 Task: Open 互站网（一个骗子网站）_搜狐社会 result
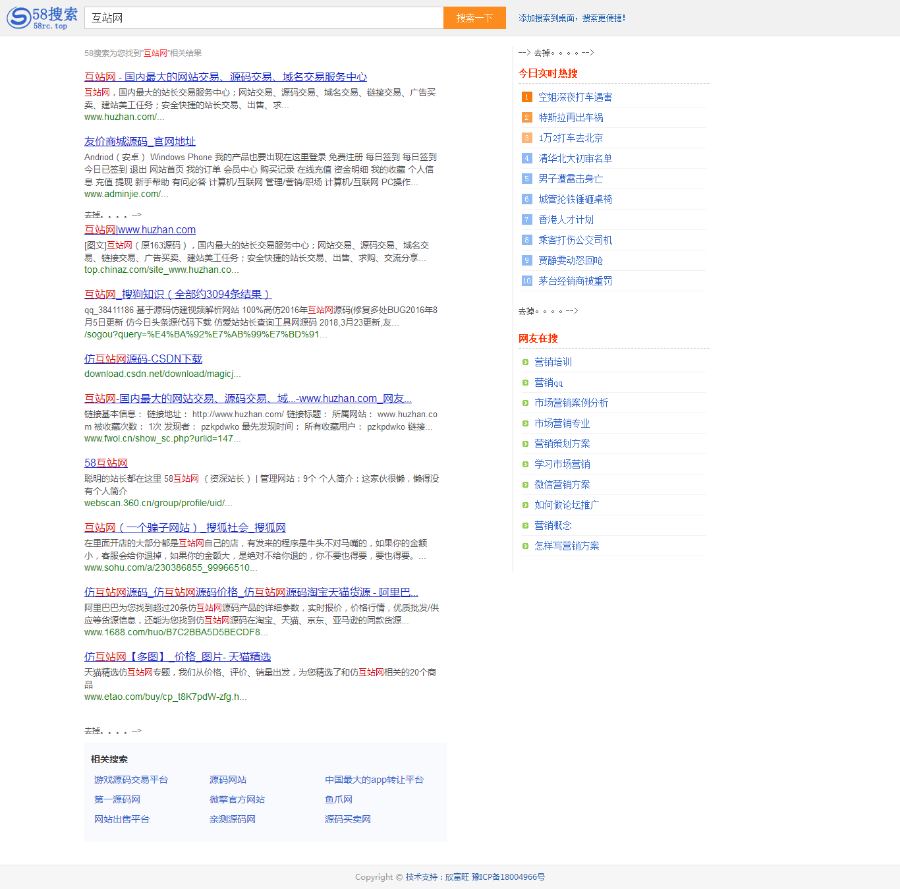pyautogui.click(x=185, y=527)
